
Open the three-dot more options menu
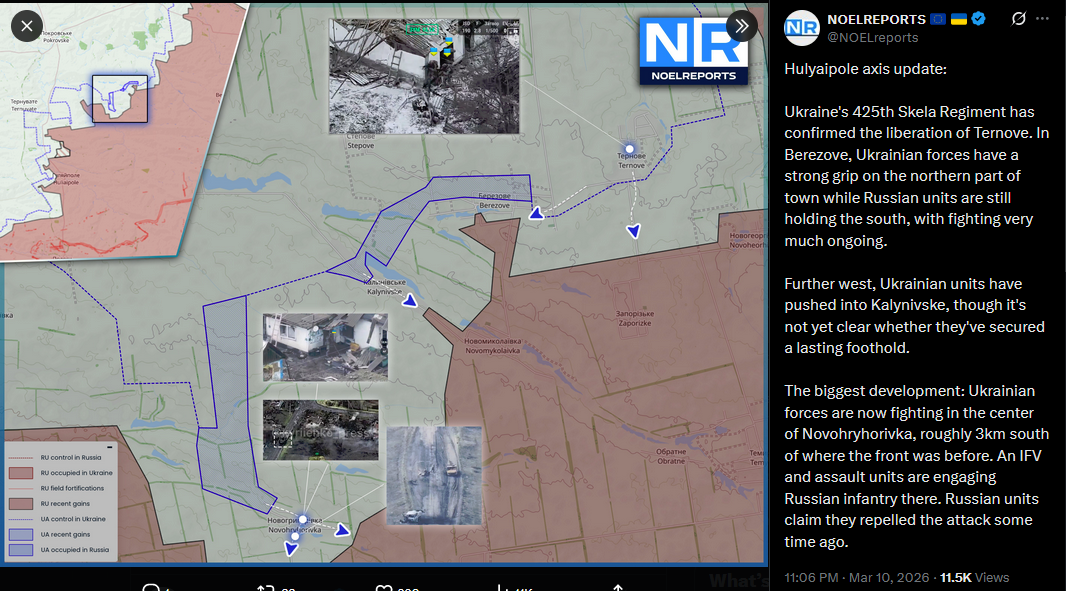[1042, 19]
